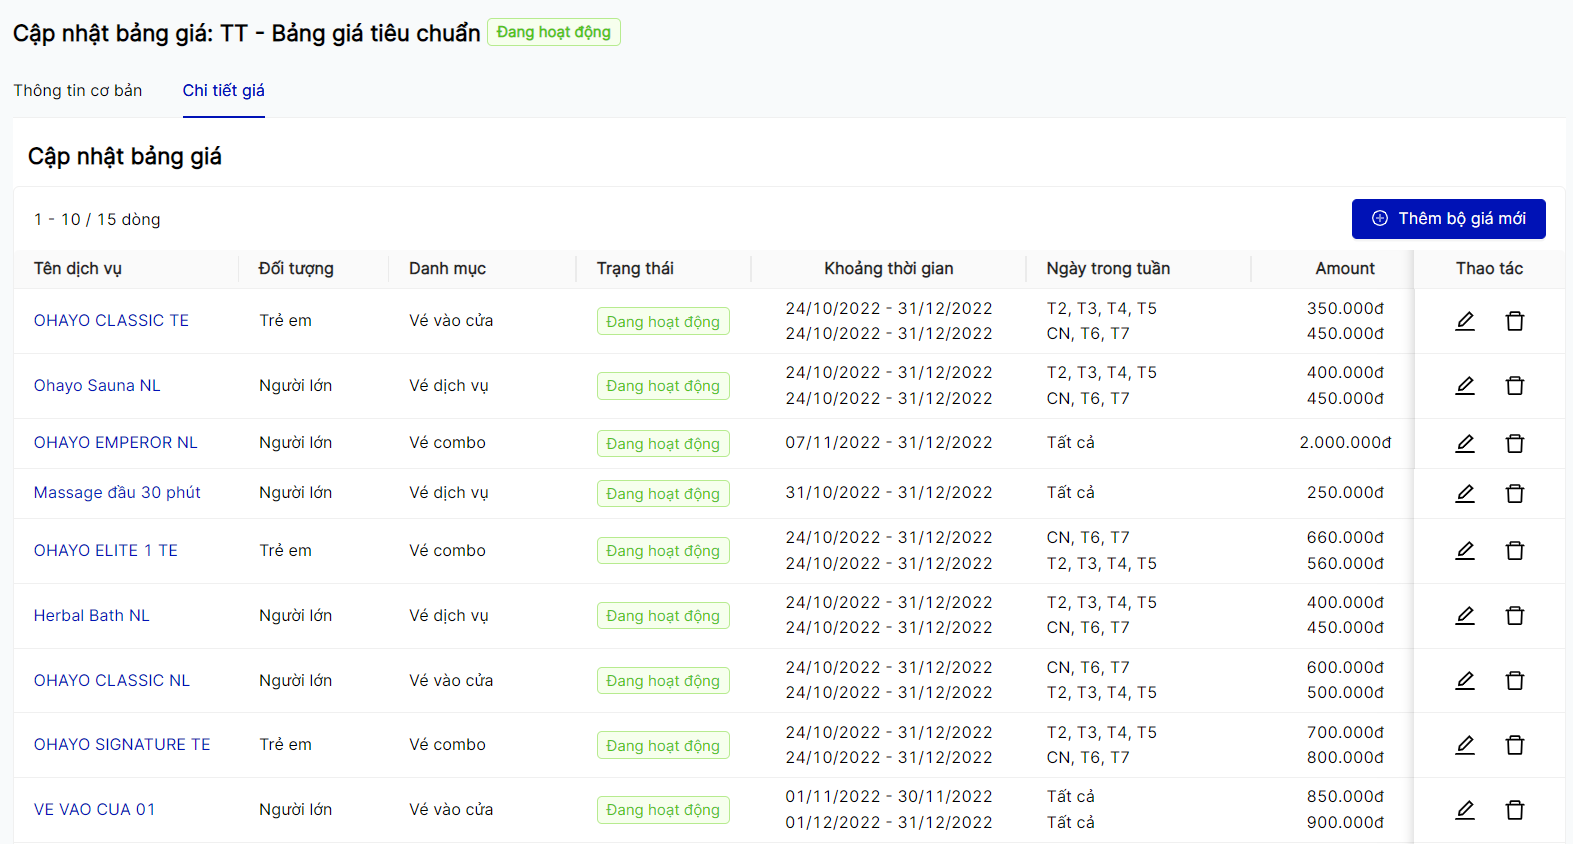The width and height of the screenshot is (1573, 844).
Task: Open the OHAYO EMPEROR NL service link
Action: pyautogui.click(x=116, y=443)
